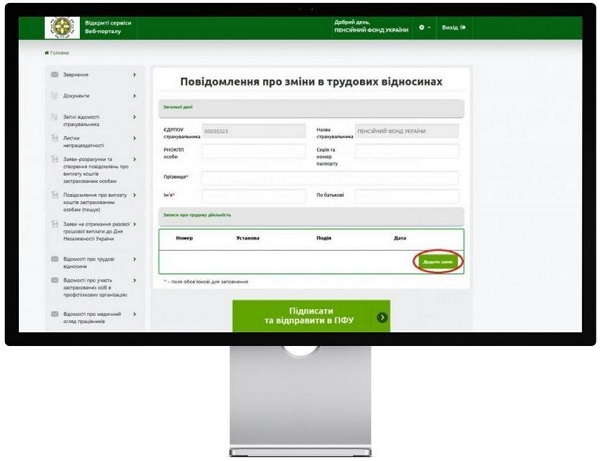Open Звітні відомості страхувальника menu label
Screen dimensions: 600x461
point(81,121)
